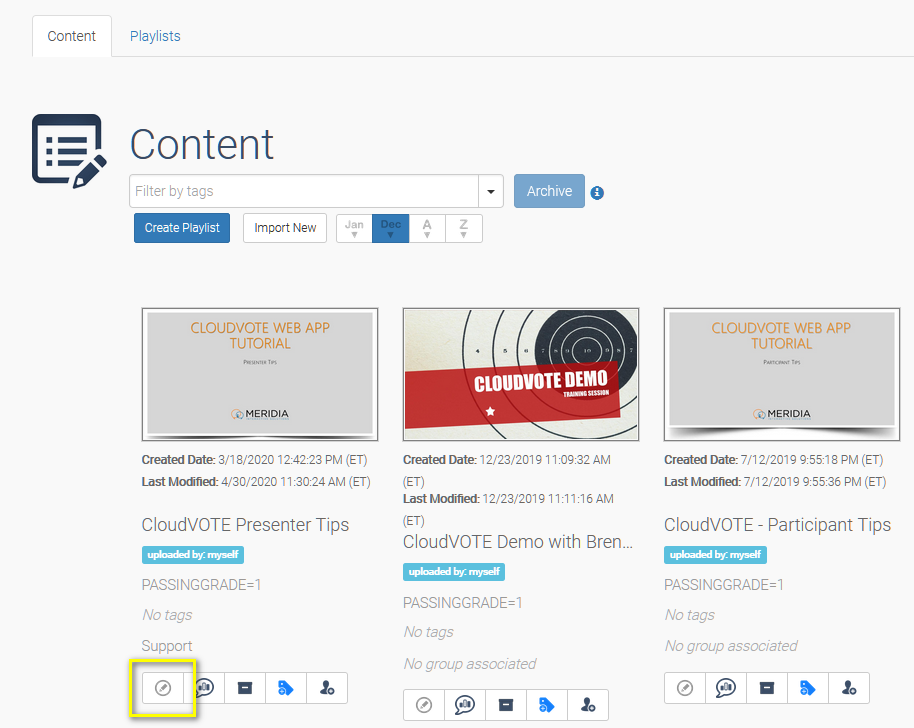Screen dimensions: 914x728
Task: Click 'uploaded by: myself' badge on Demo card
Action: [454, 572]
